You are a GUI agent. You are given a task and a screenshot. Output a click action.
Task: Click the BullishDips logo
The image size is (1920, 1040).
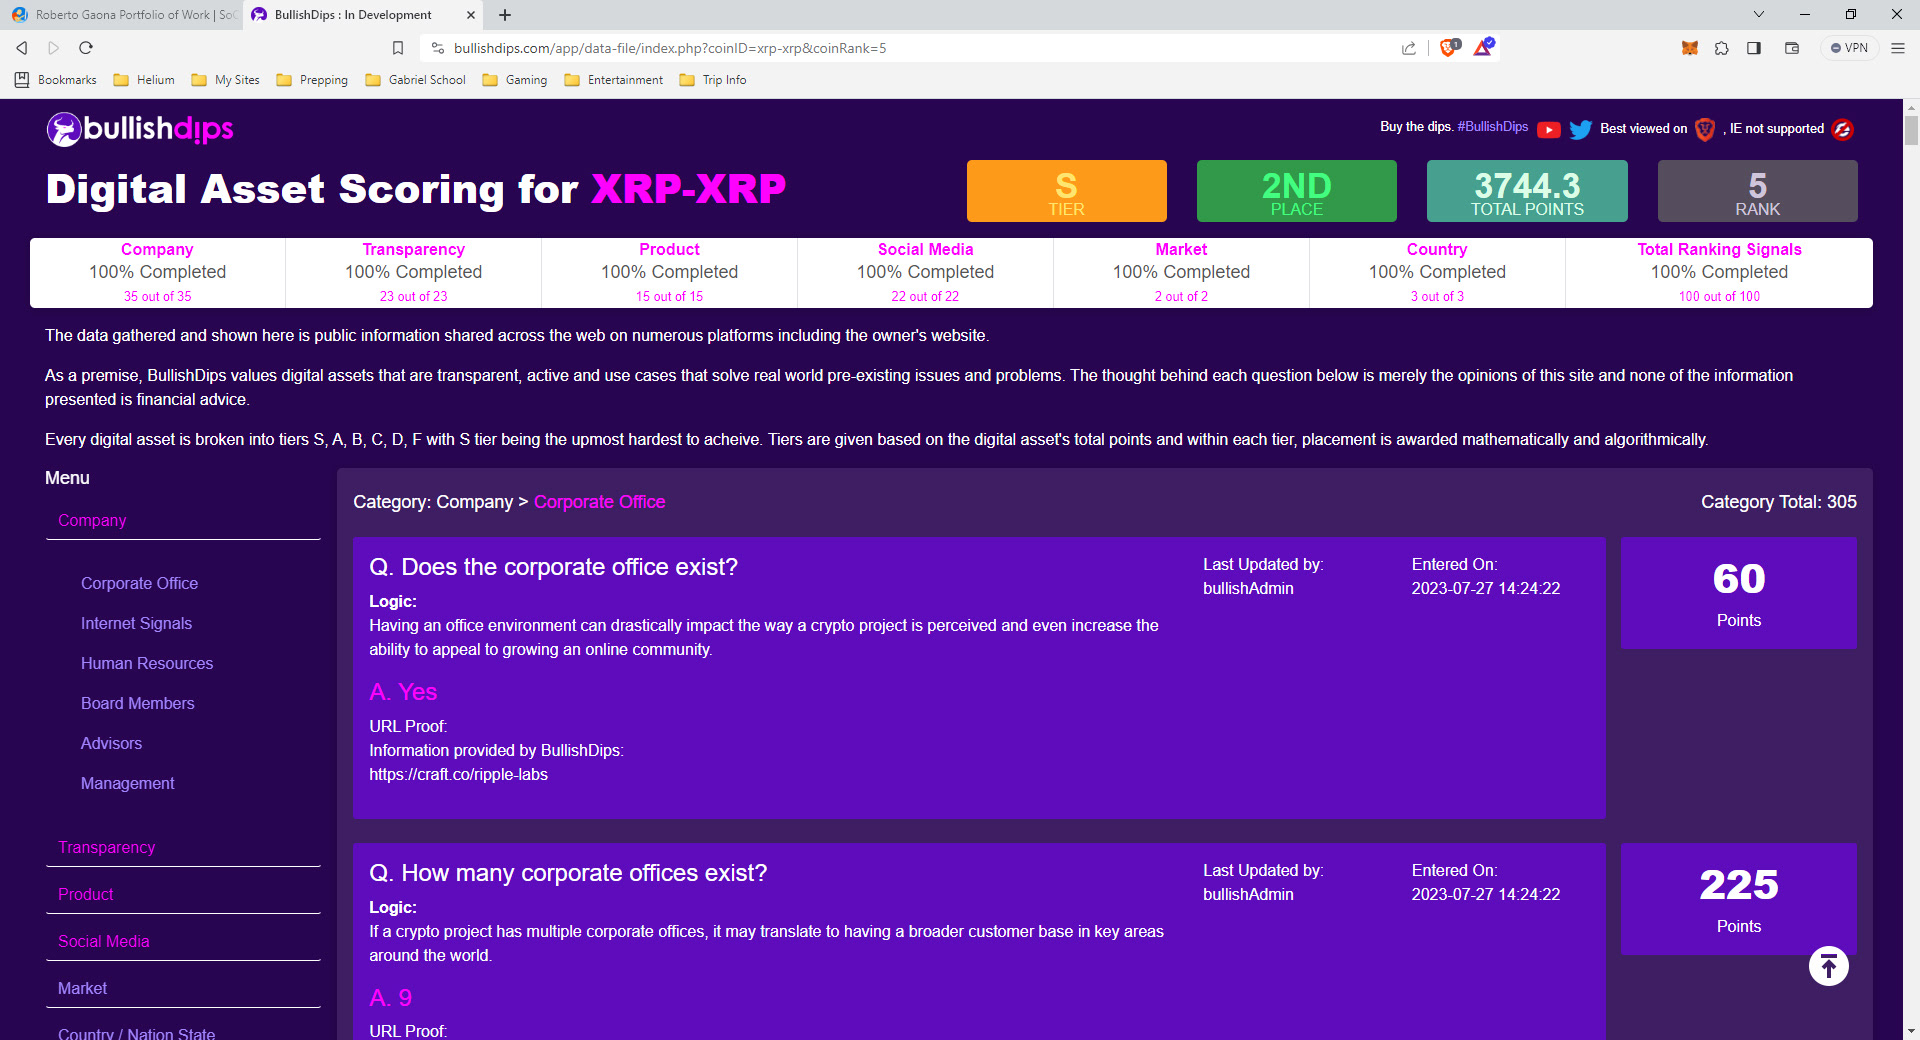(x=140, y=129)
